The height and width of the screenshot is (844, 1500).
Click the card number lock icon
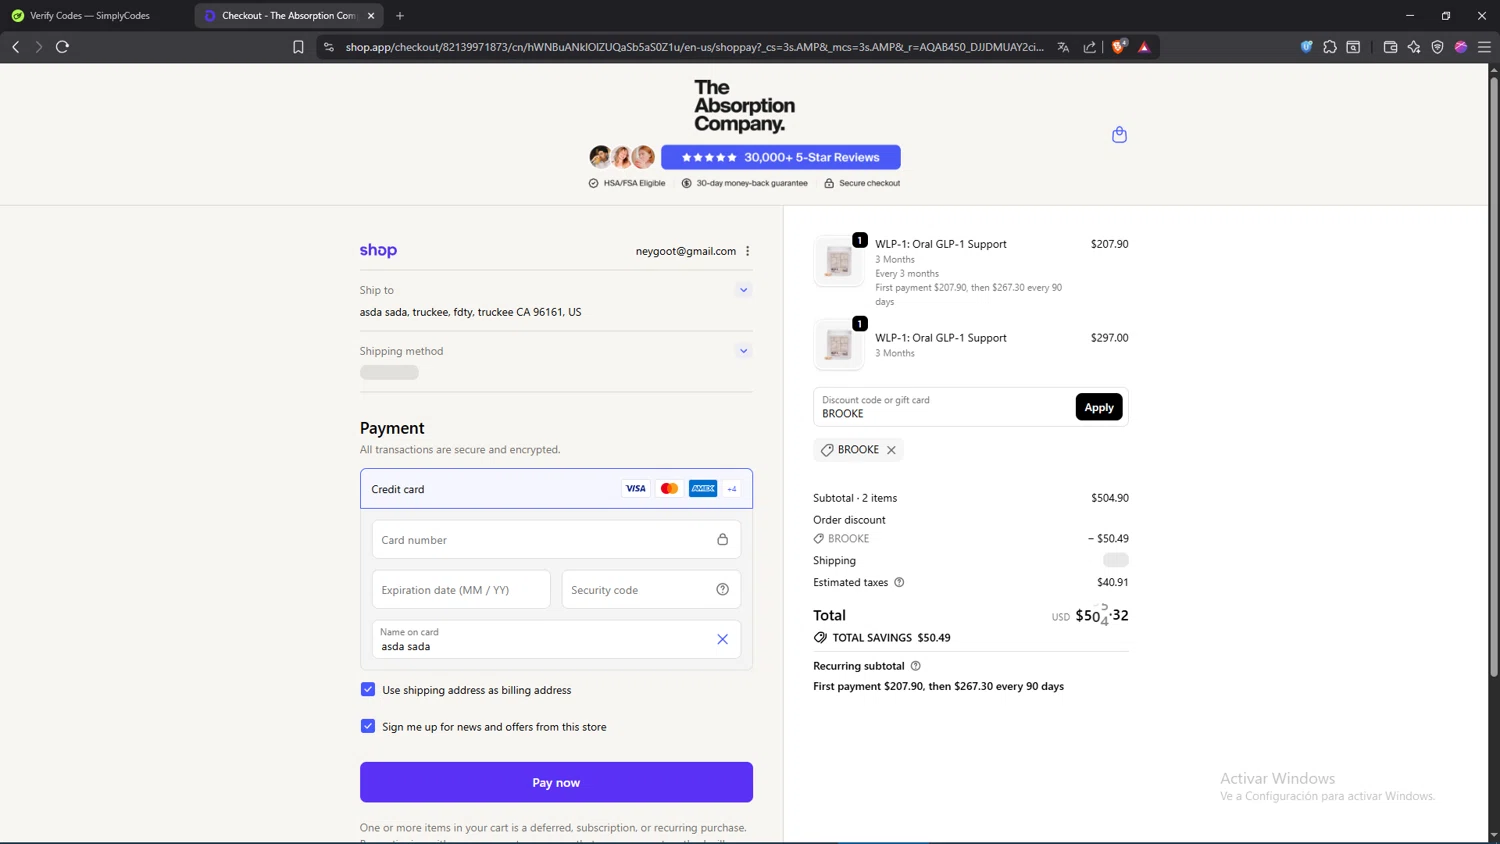722,539
